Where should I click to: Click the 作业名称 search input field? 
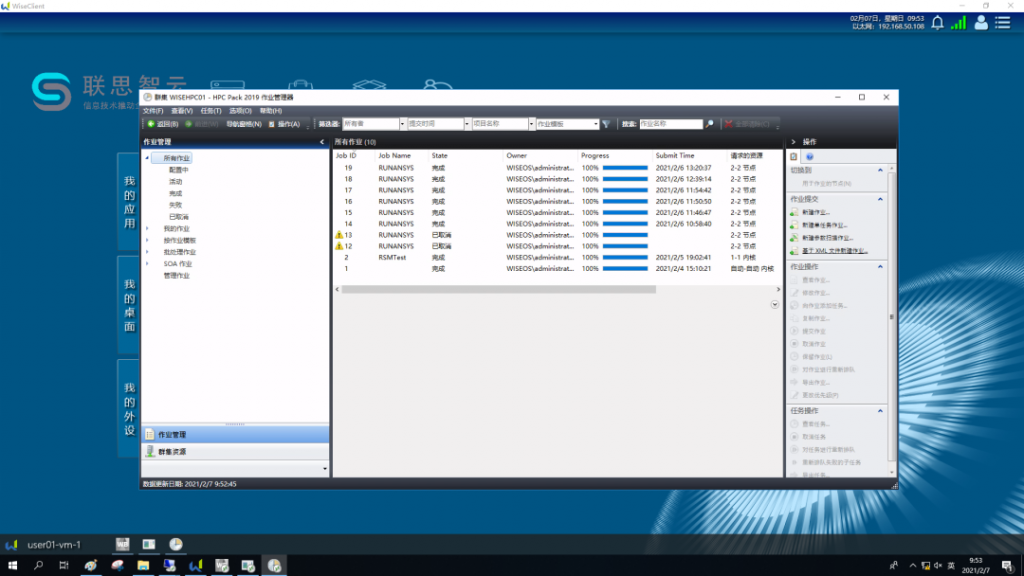[x=671, y=124]
